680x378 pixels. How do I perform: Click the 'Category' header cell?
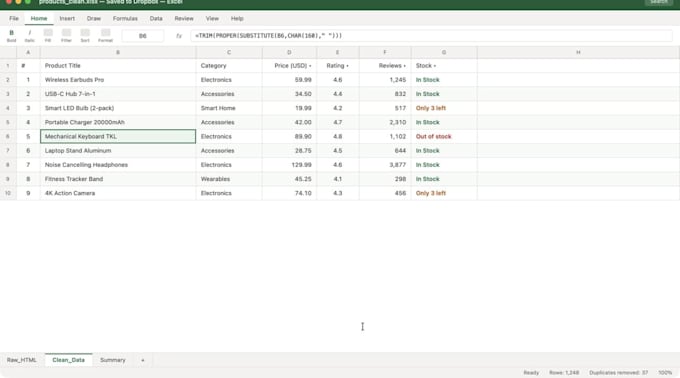click(229, 66)
